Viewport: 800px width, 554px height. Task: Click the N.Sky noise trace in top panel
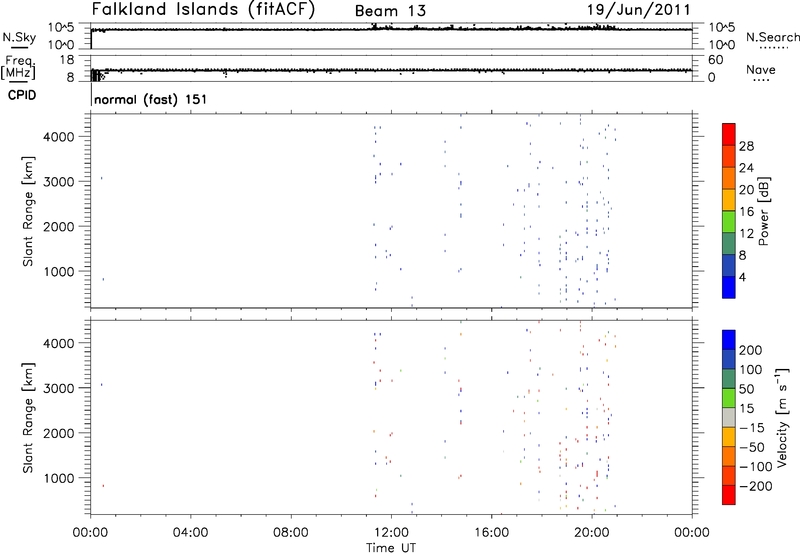click(x=391, y=29)
